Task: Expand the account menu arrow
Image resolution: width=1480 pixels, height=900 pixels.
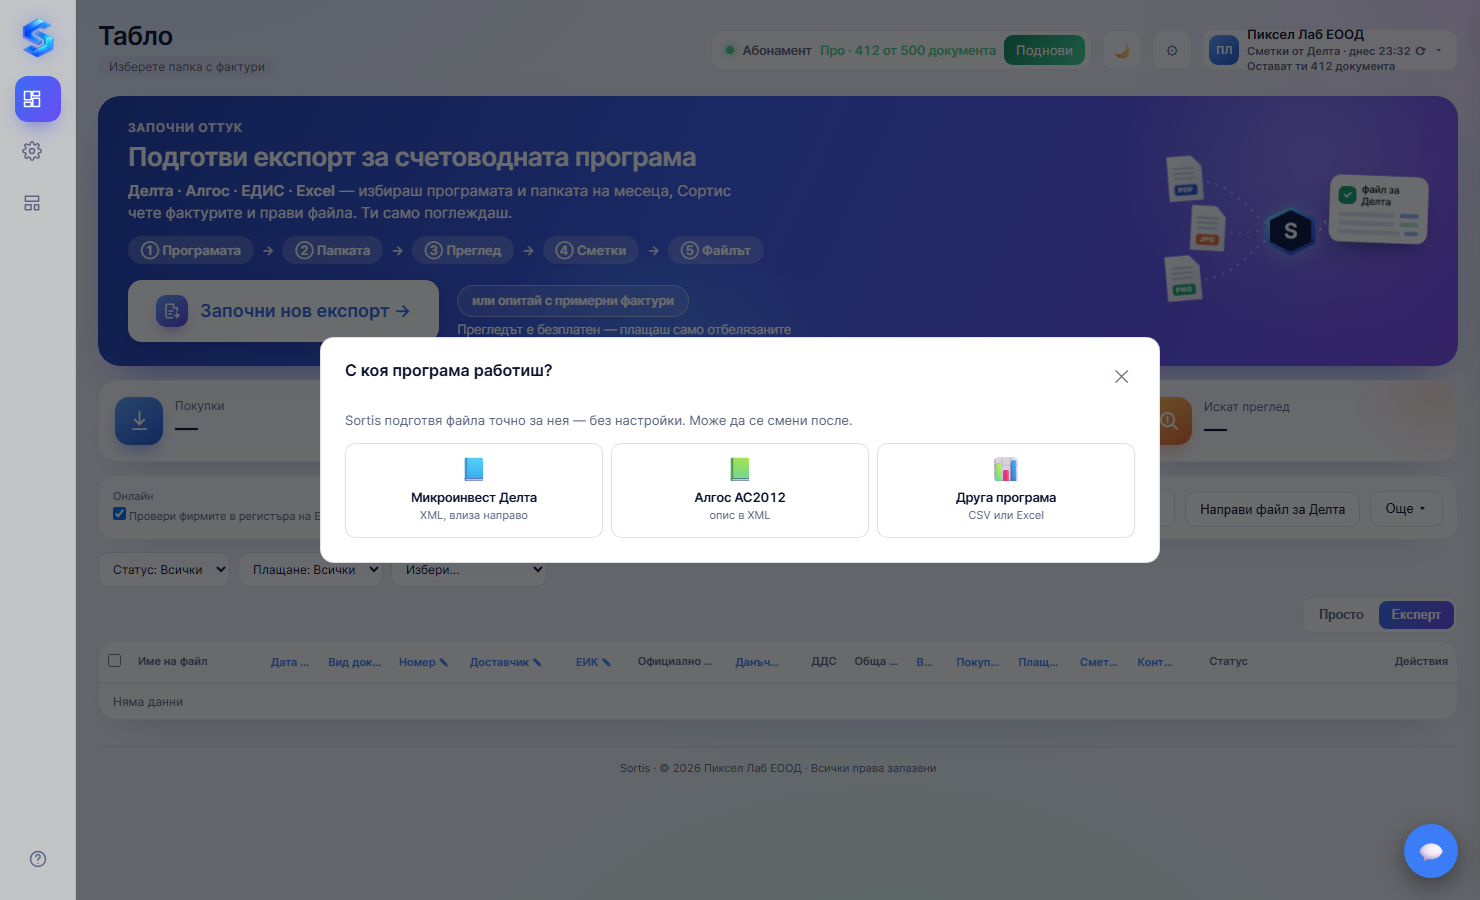Action: point(1439,51)
